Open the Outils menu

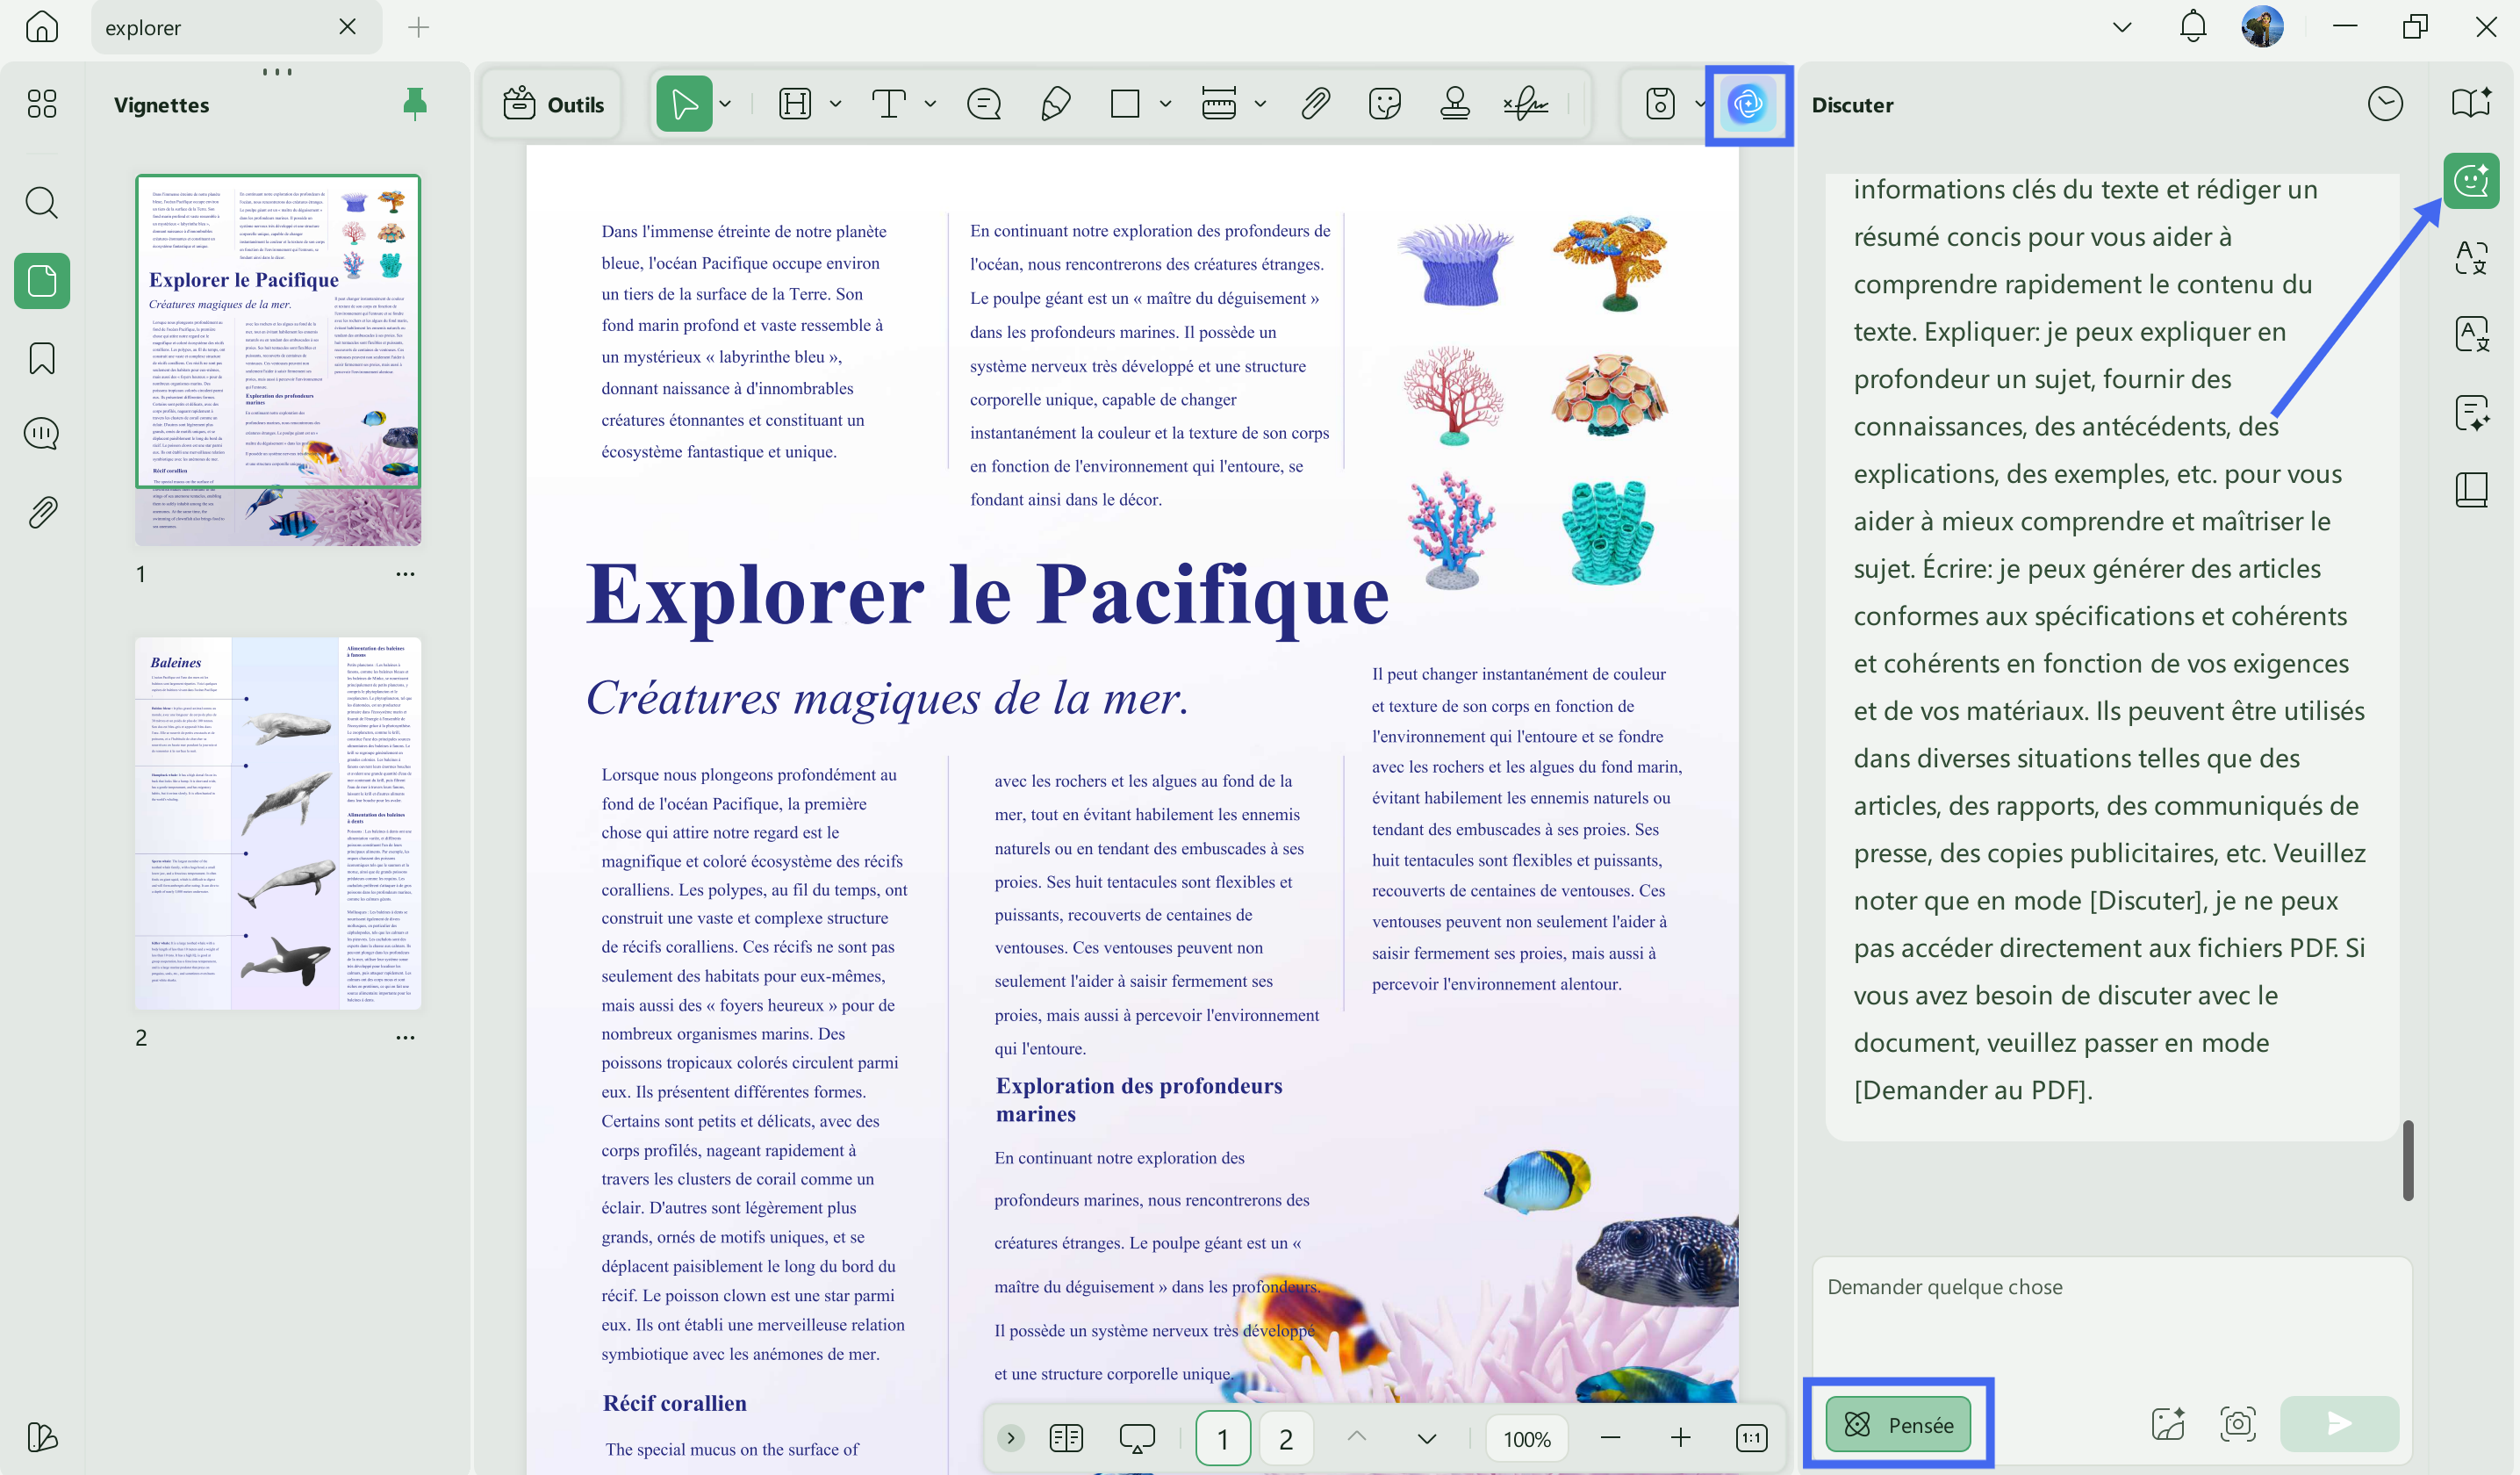pos(553,104)
